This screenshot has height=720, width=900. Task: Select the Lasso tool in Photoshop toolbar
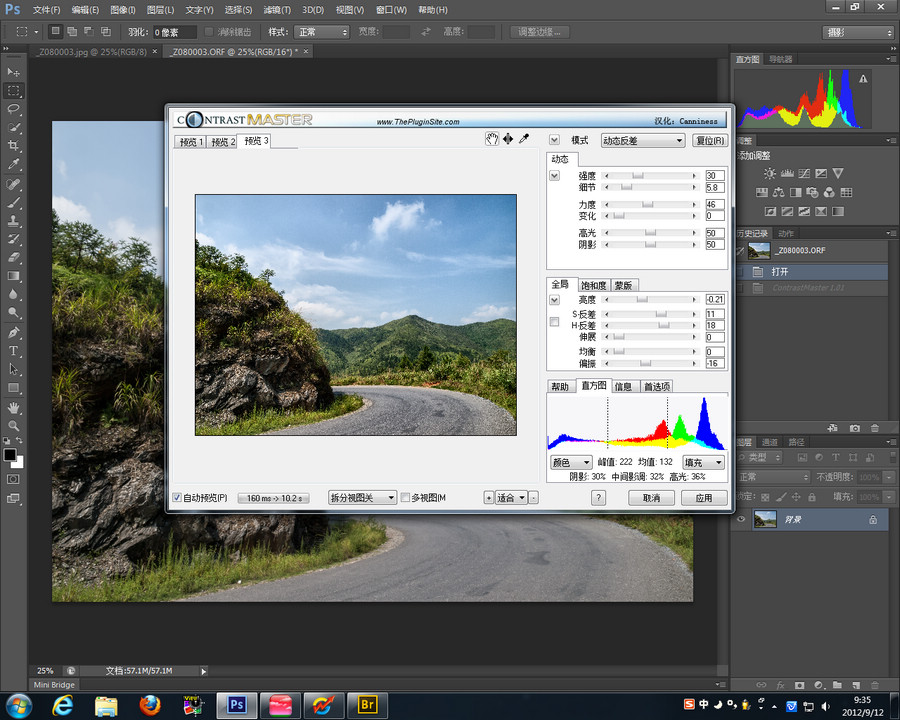(x=14, y=109)
